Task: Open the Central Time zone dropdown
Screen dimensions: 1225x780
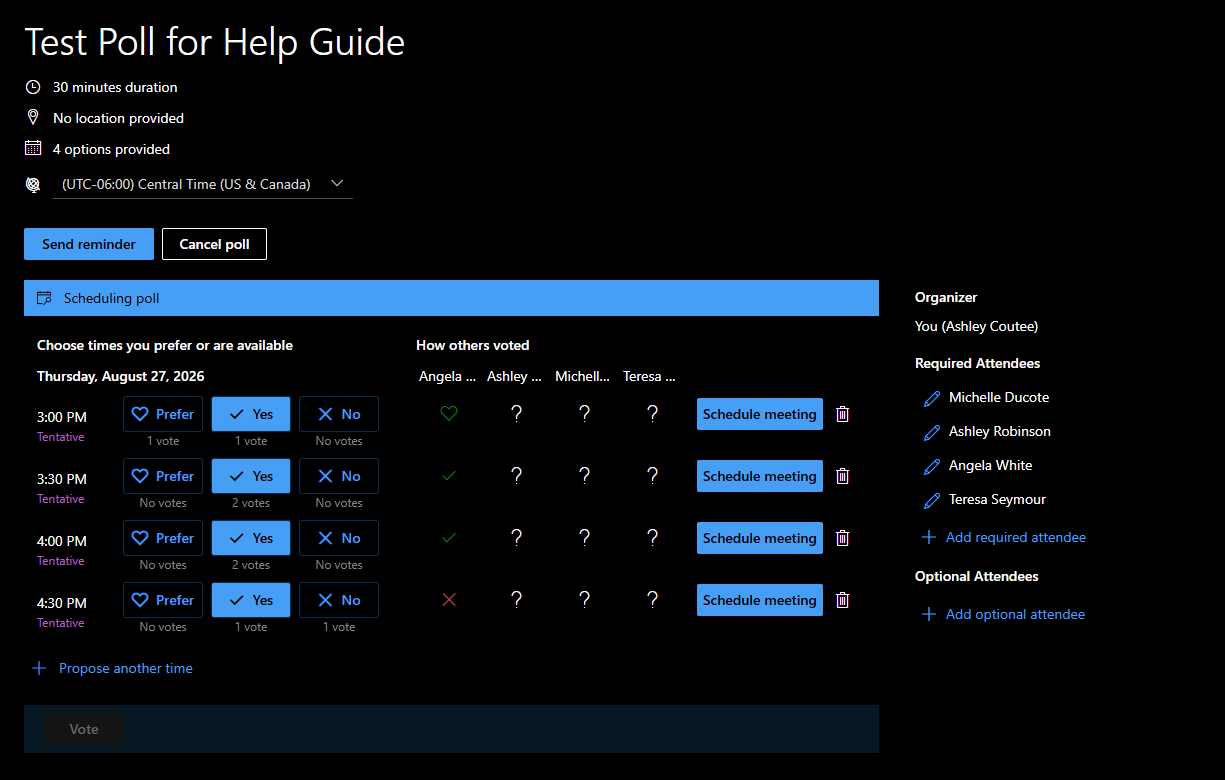Action: pyautogui.click(x=203, y=184)
